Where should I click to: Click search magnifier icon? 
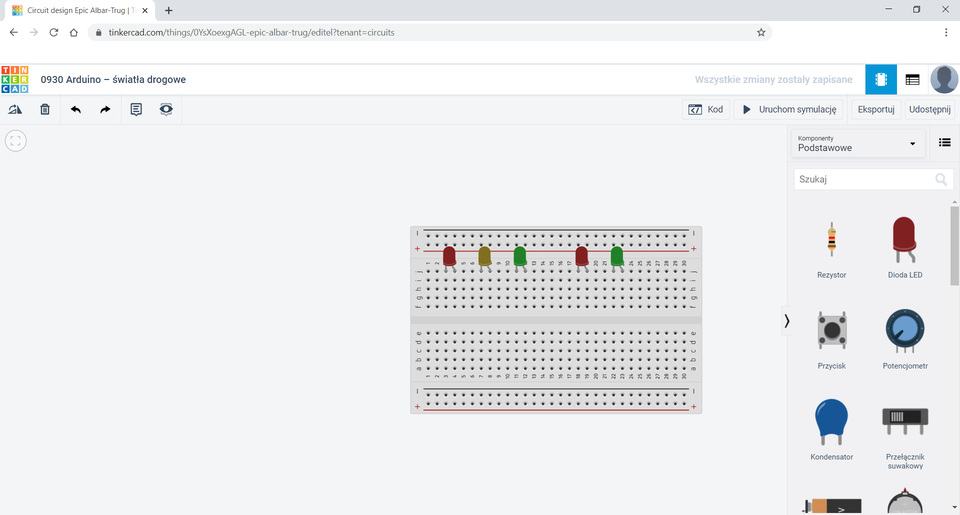coord(941,179)
